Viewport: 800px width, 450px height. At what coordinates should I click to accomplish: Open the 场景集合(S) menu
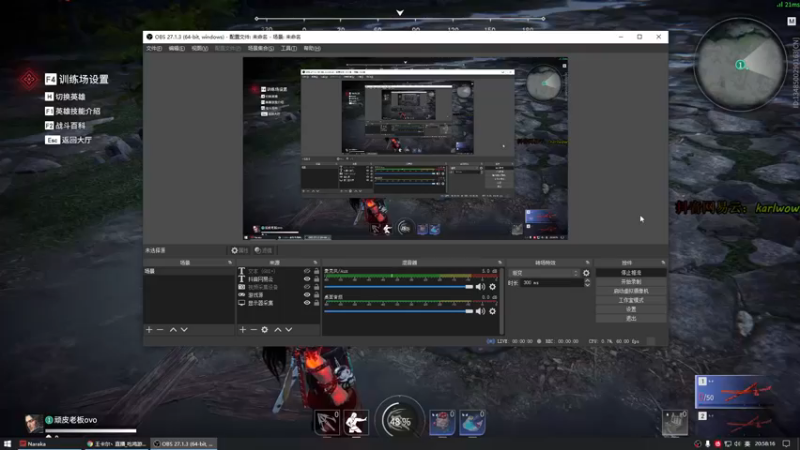(x=261, y=48)
